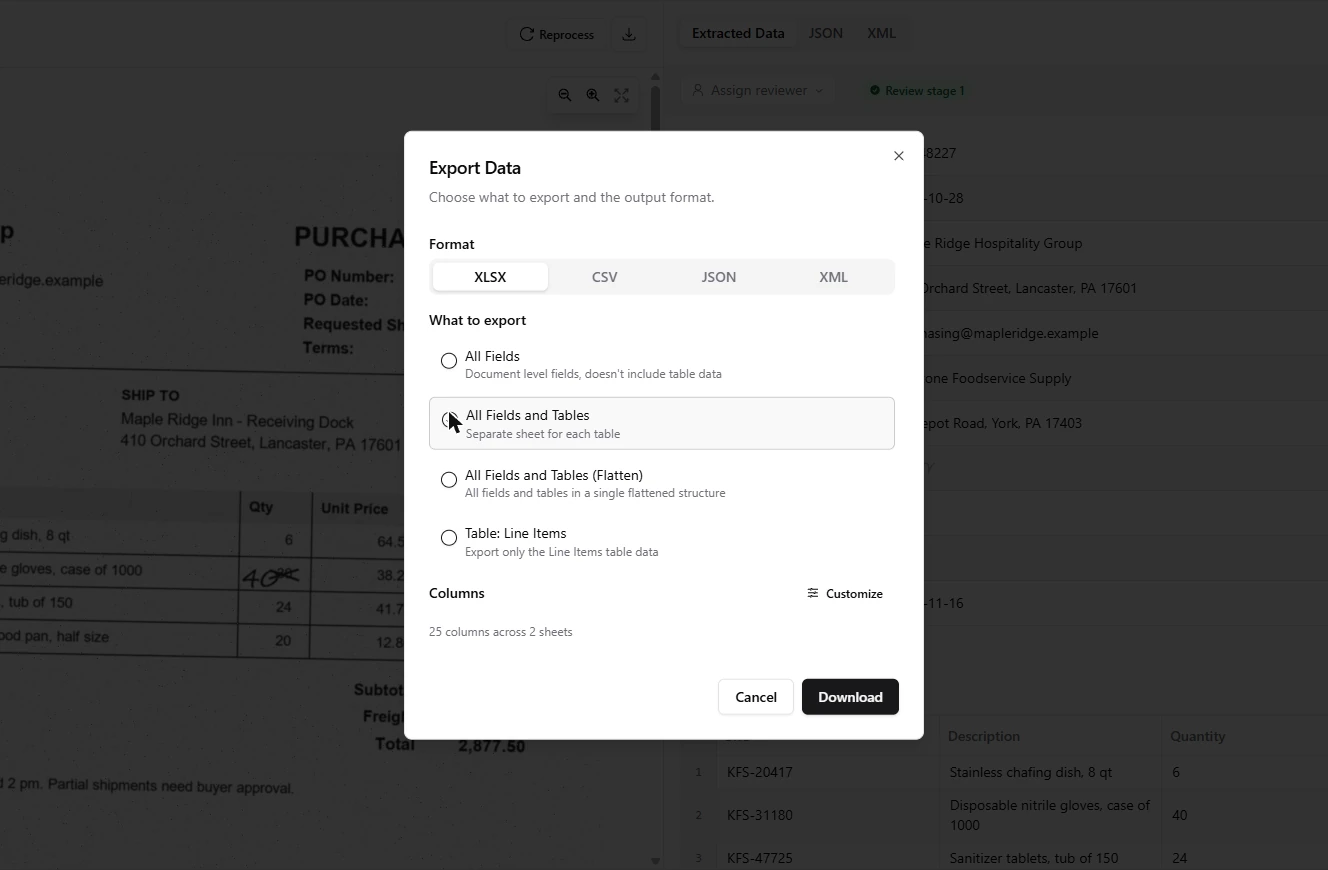
Task: Choose All Fields and Tables (Flatten) option
Action: pos(449,480)
